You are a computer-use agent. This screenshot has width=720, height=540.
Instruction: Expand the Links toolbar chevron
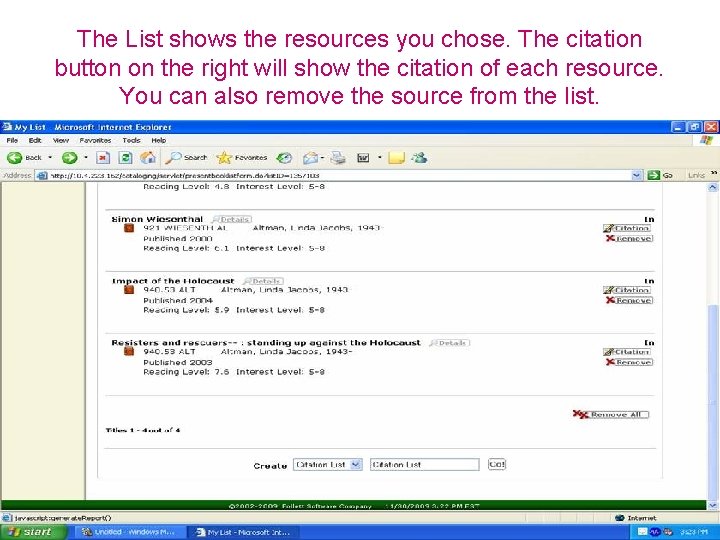(x=714, y=173)
